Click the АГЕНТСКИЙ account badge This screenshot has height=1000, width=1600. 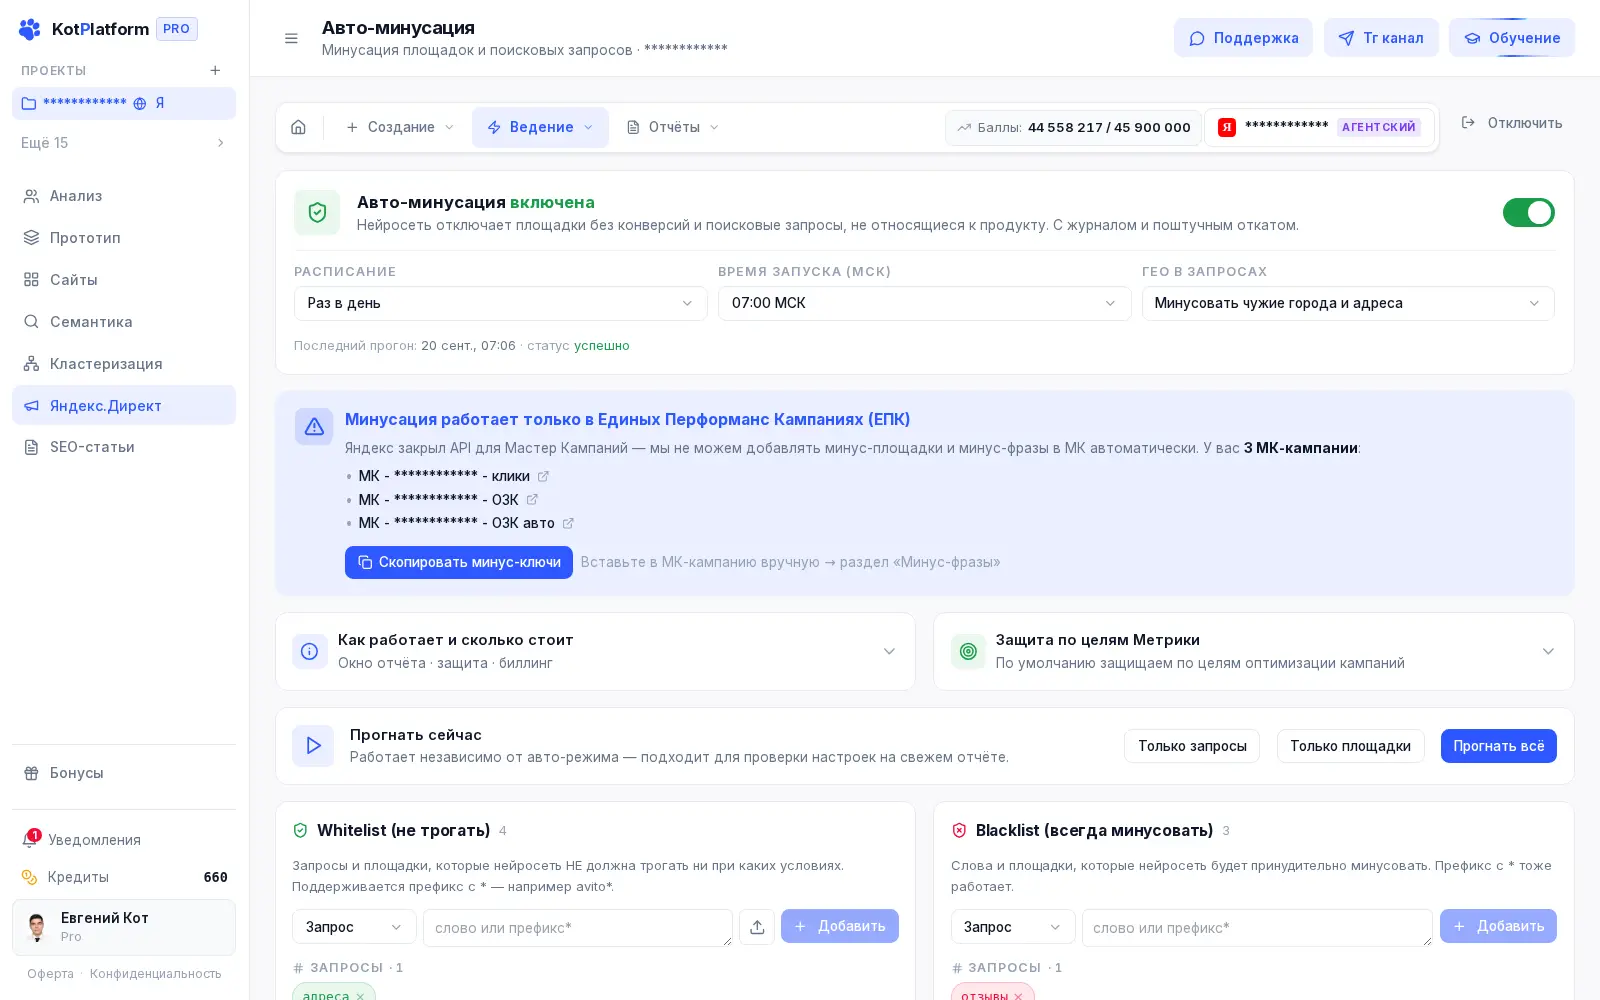tap(1378, 127)
